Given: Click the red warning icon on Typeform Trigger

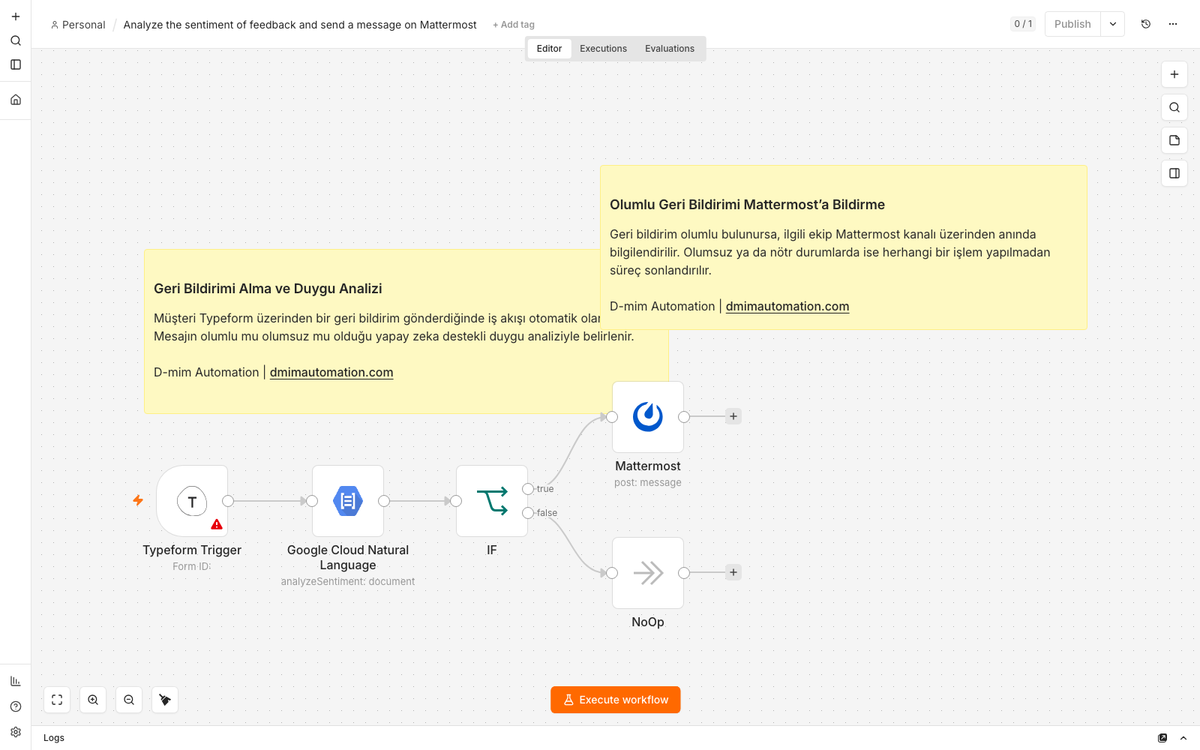Looking at the screenshot, I should coord(216,524).
